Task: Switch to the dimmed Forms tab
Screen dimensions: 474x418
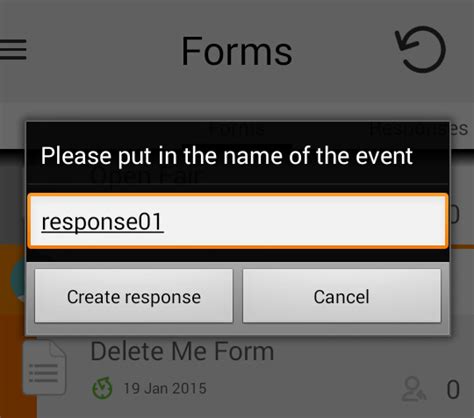Action: [237, 129]
